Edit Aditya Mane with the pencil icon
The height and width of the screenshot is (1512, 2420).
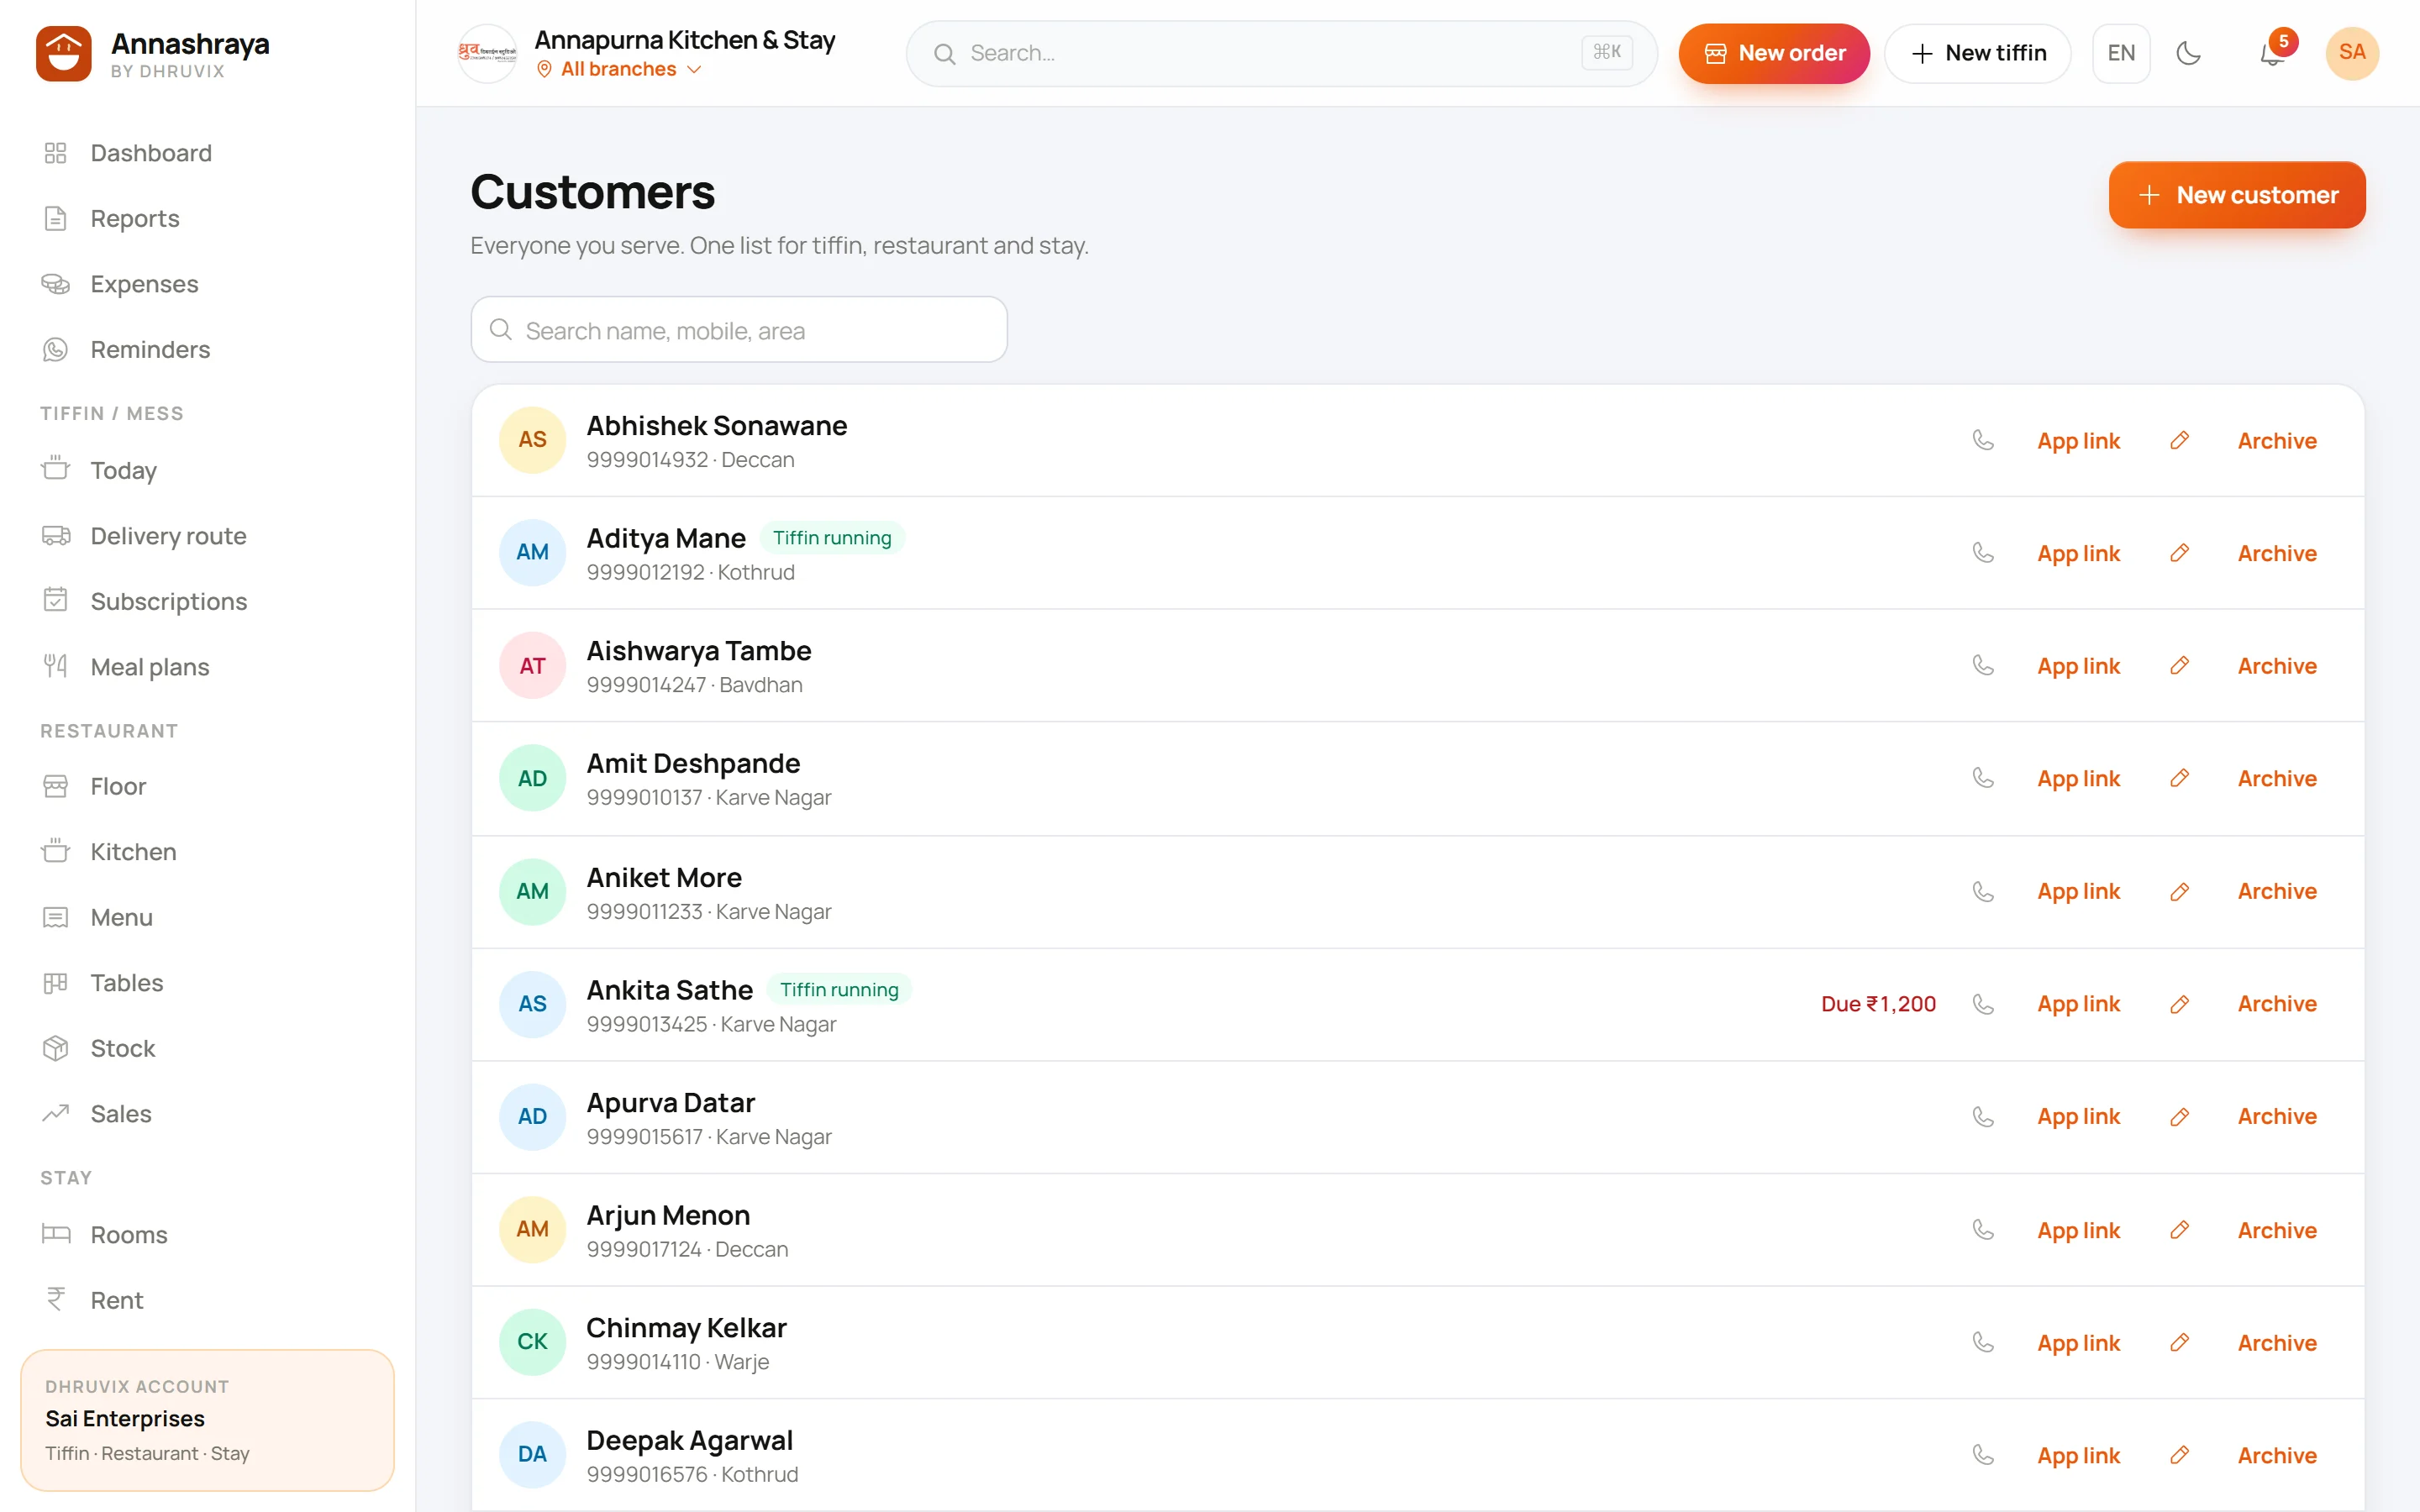2179,553
